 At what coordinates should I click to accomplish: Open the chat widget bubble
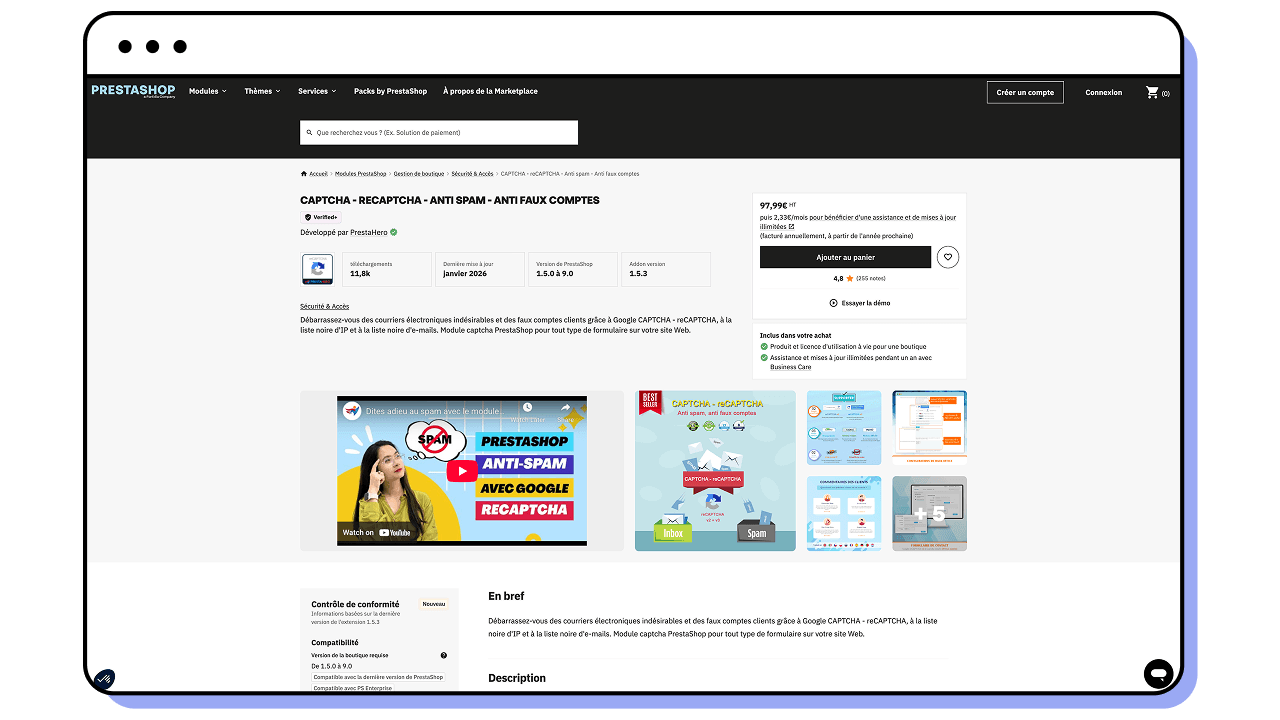(x=1158, y=673)
